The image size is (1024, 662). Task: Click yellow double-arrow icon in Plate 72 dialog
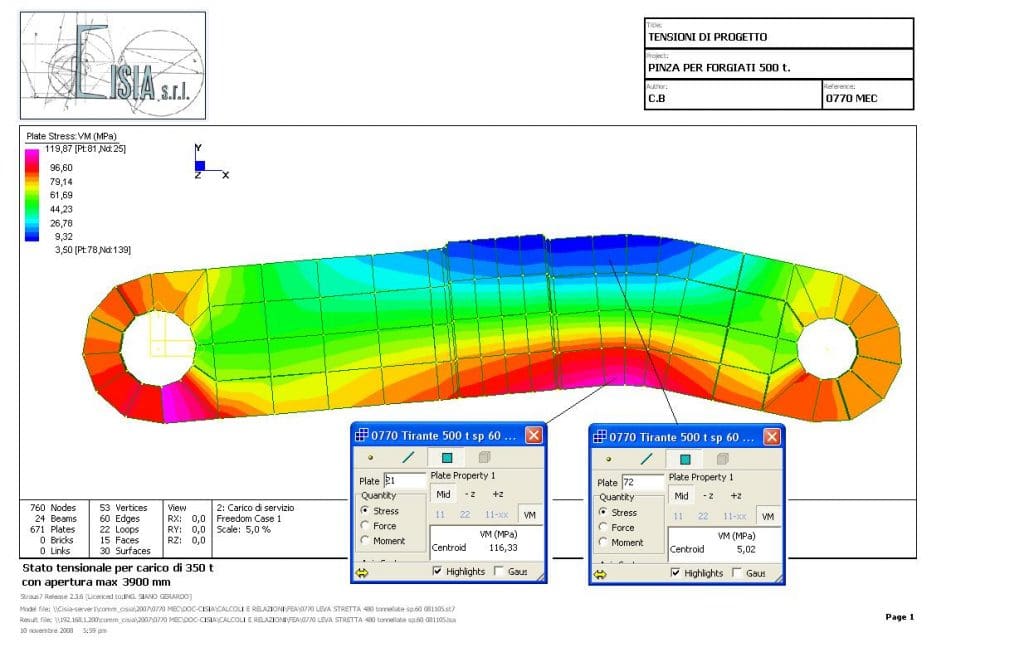(x=600, y=574)
